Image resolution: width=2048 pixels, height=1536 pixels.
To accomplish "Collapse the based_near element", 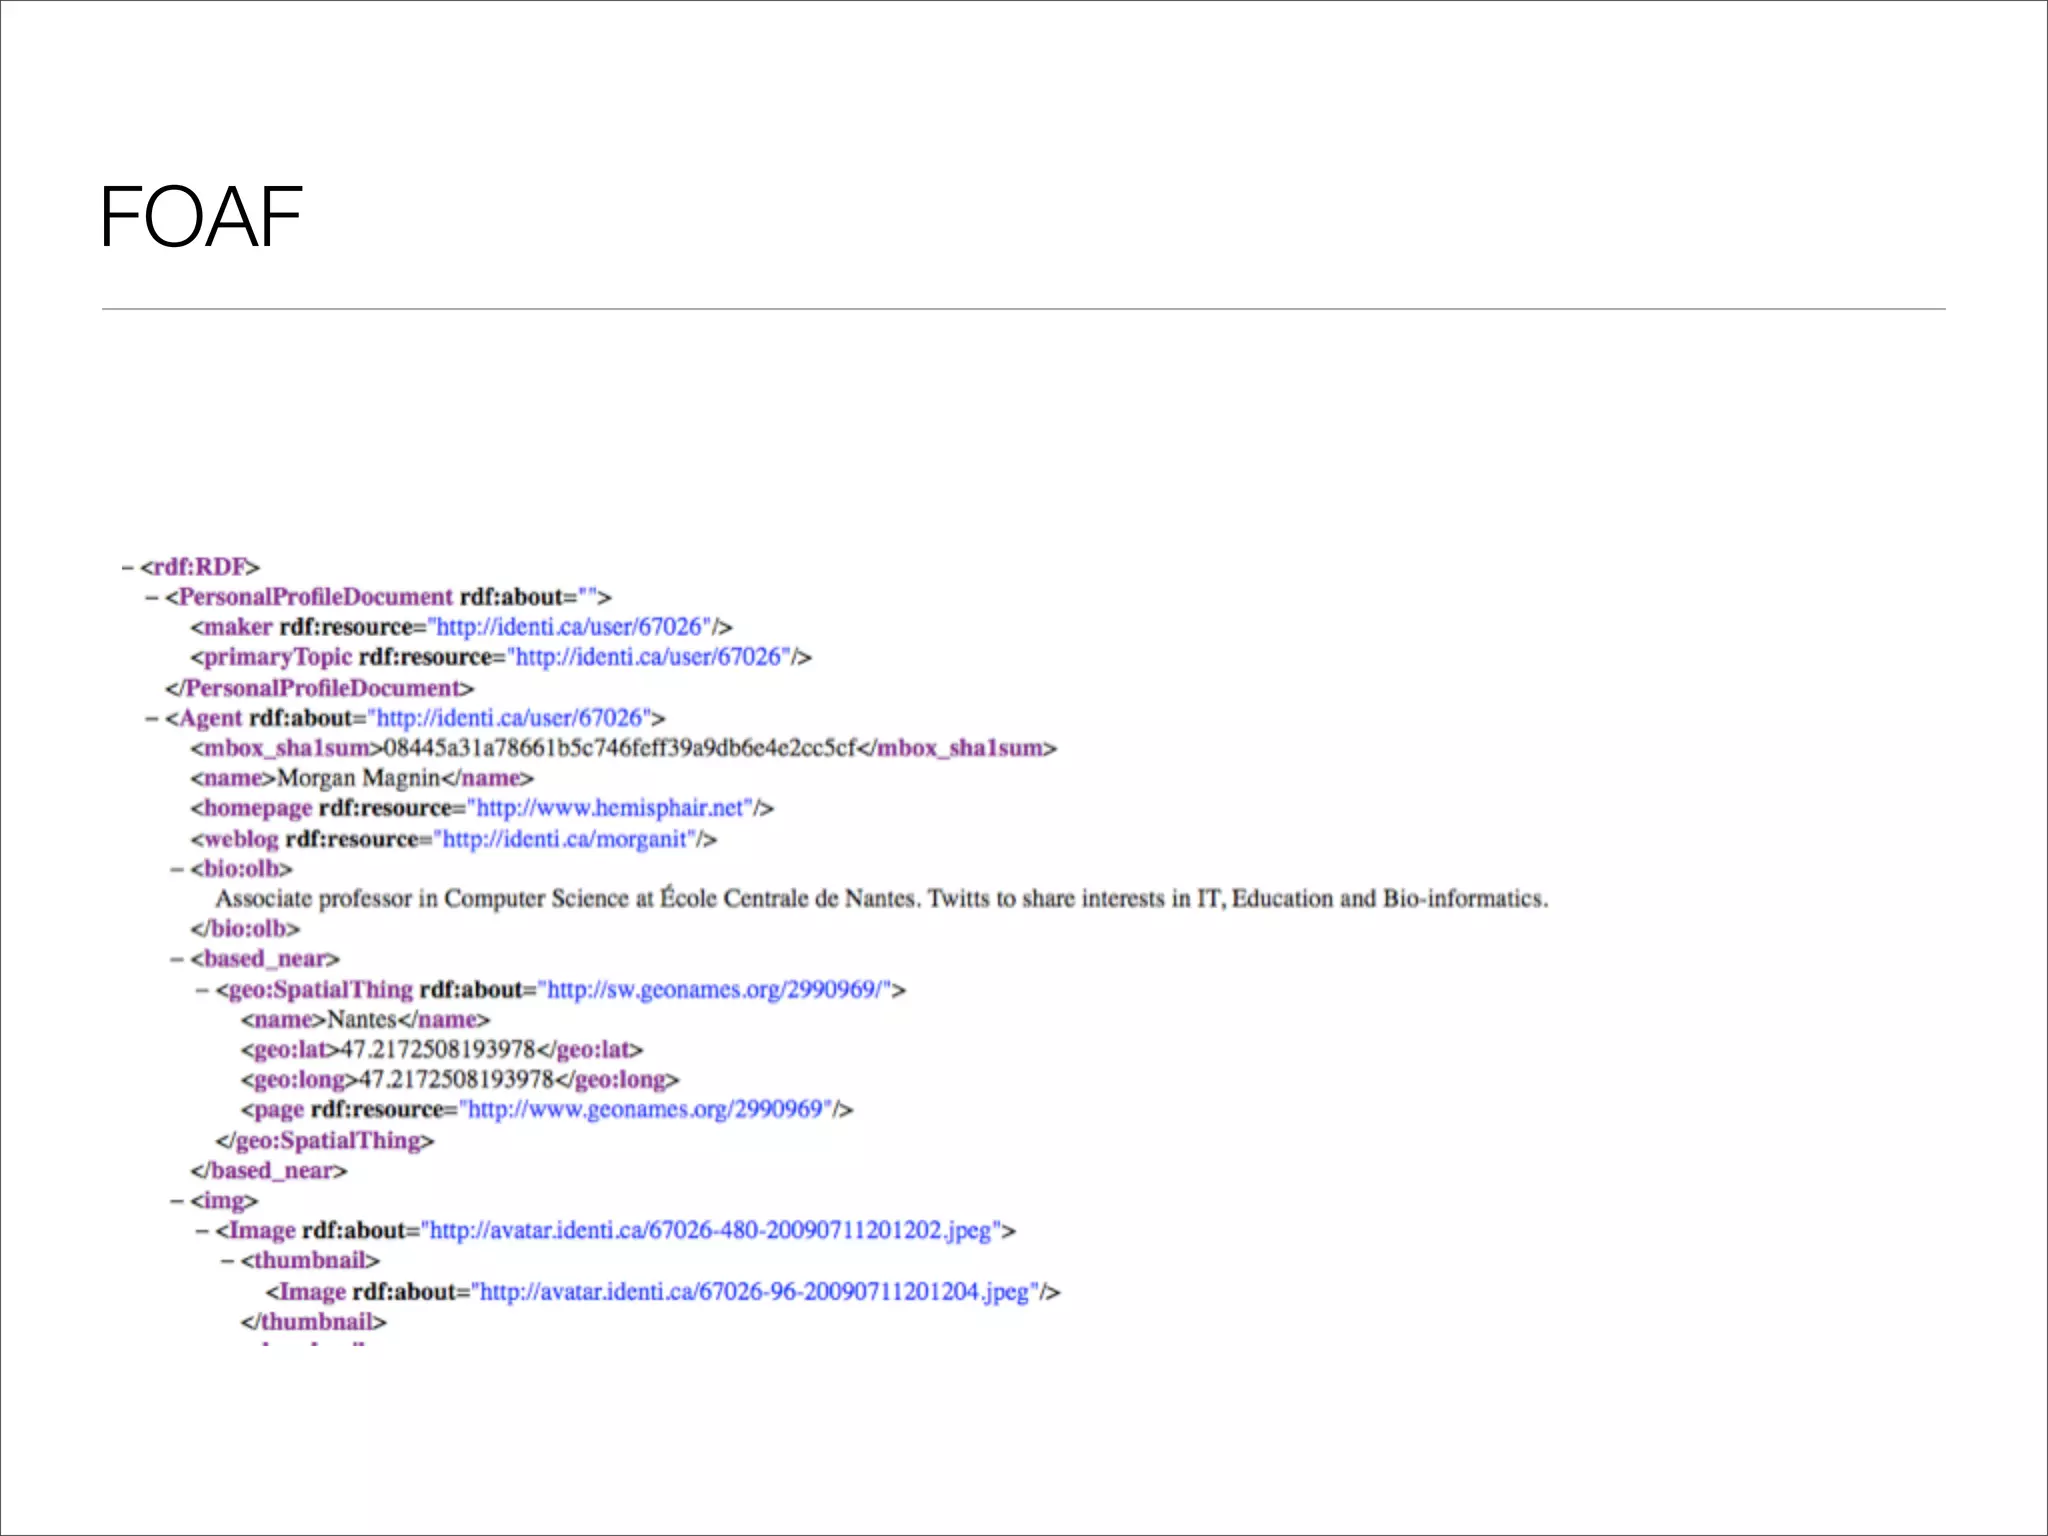I will [177, 960].
